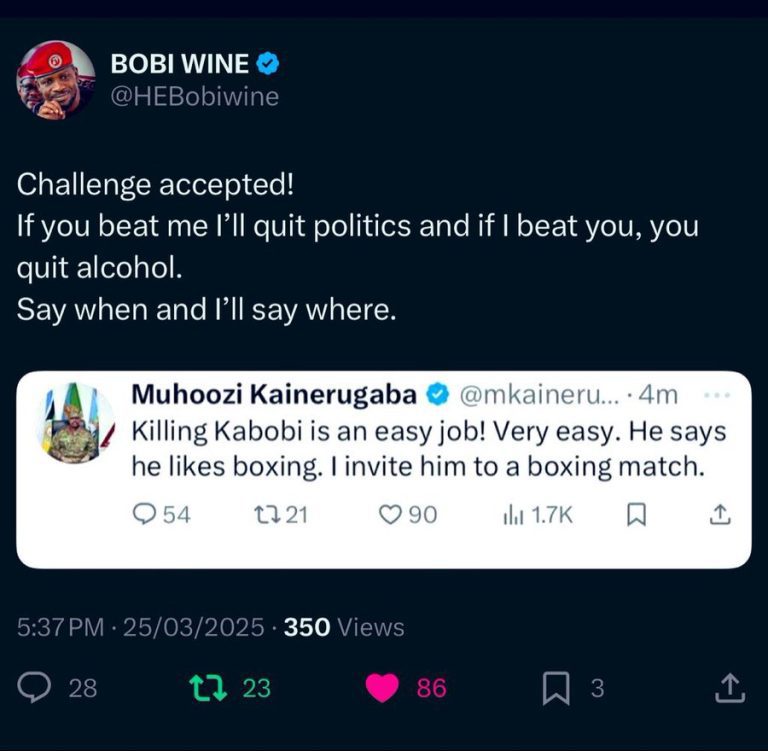
Task: Open the @HEBobiwine handle link
Action: (193, 97)
